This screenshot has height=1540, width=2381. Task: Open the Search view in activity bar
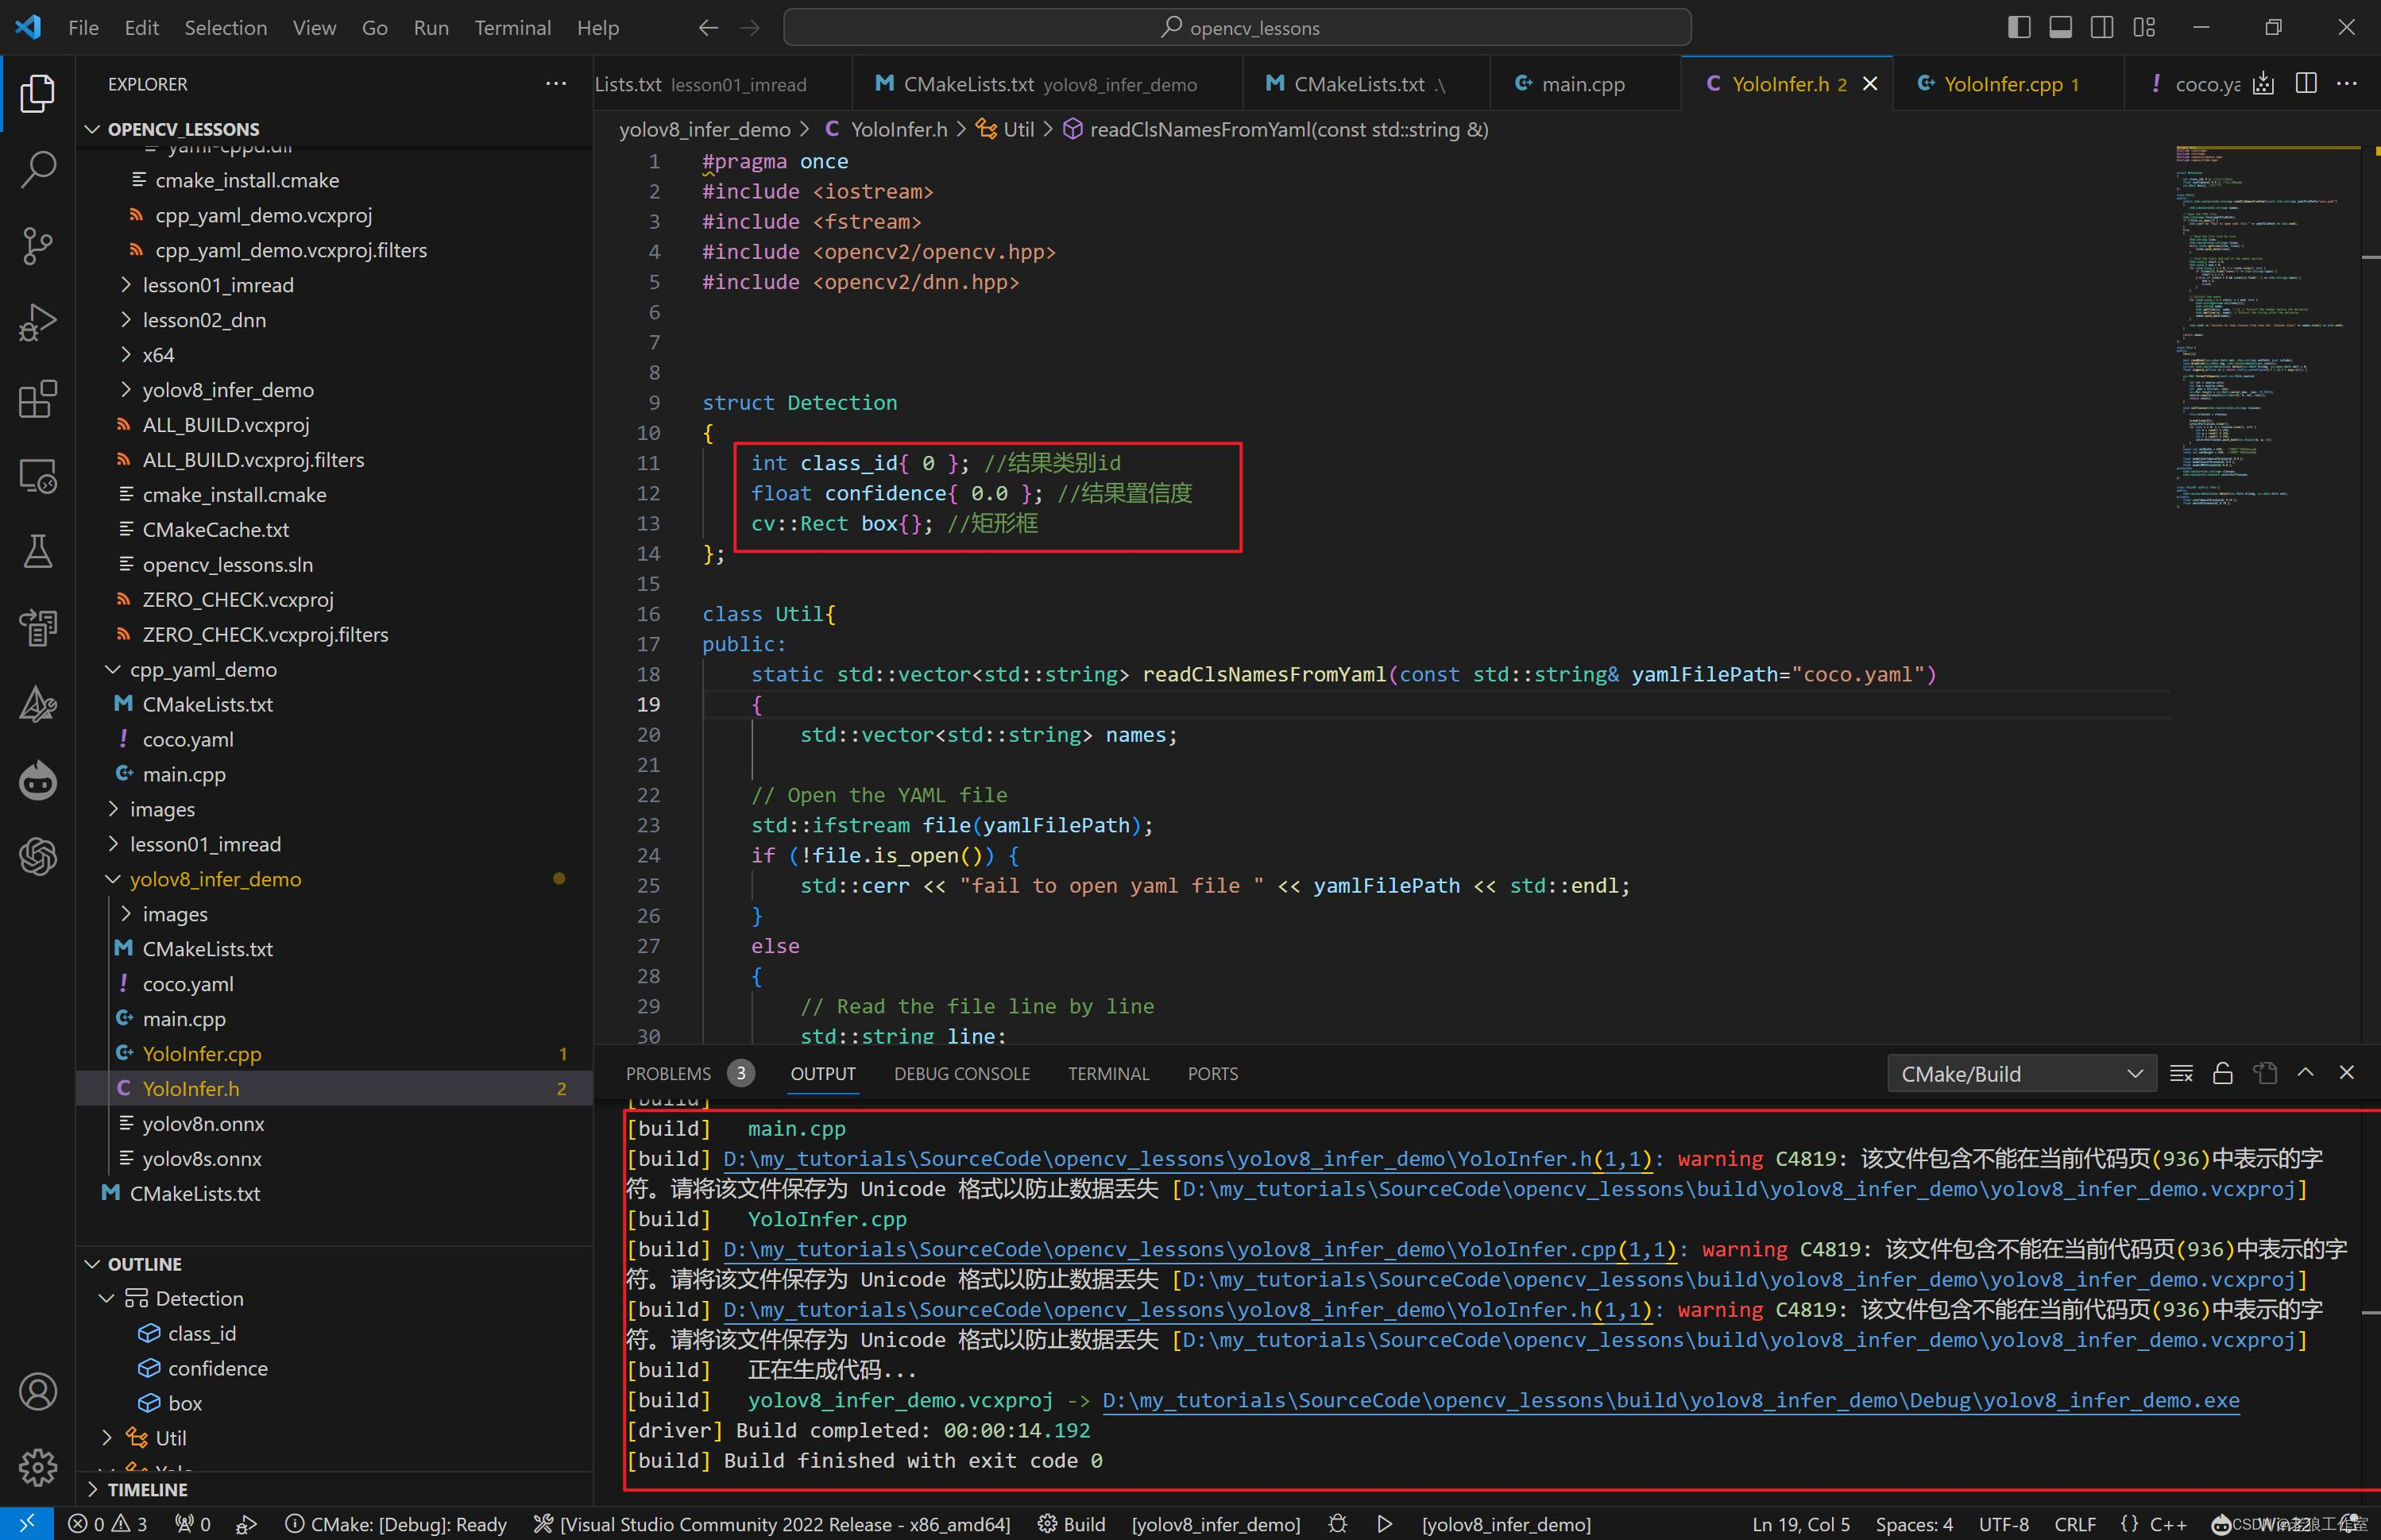tap(38, 169)
